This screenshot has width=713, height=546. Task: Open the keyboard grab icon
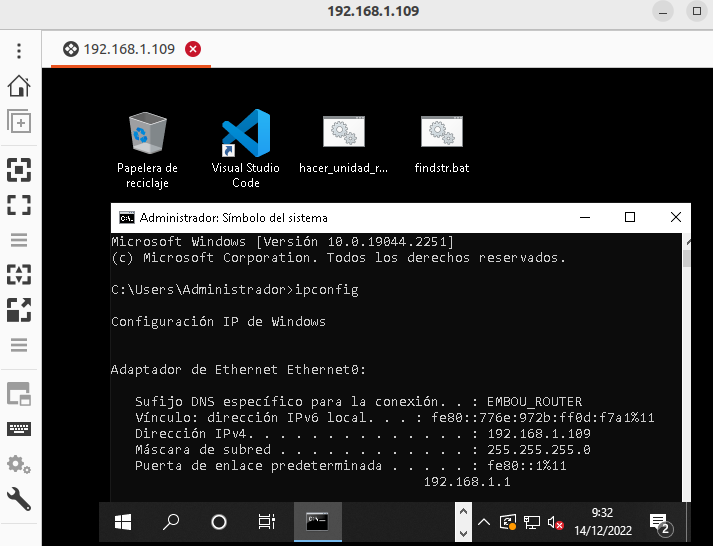19,429
